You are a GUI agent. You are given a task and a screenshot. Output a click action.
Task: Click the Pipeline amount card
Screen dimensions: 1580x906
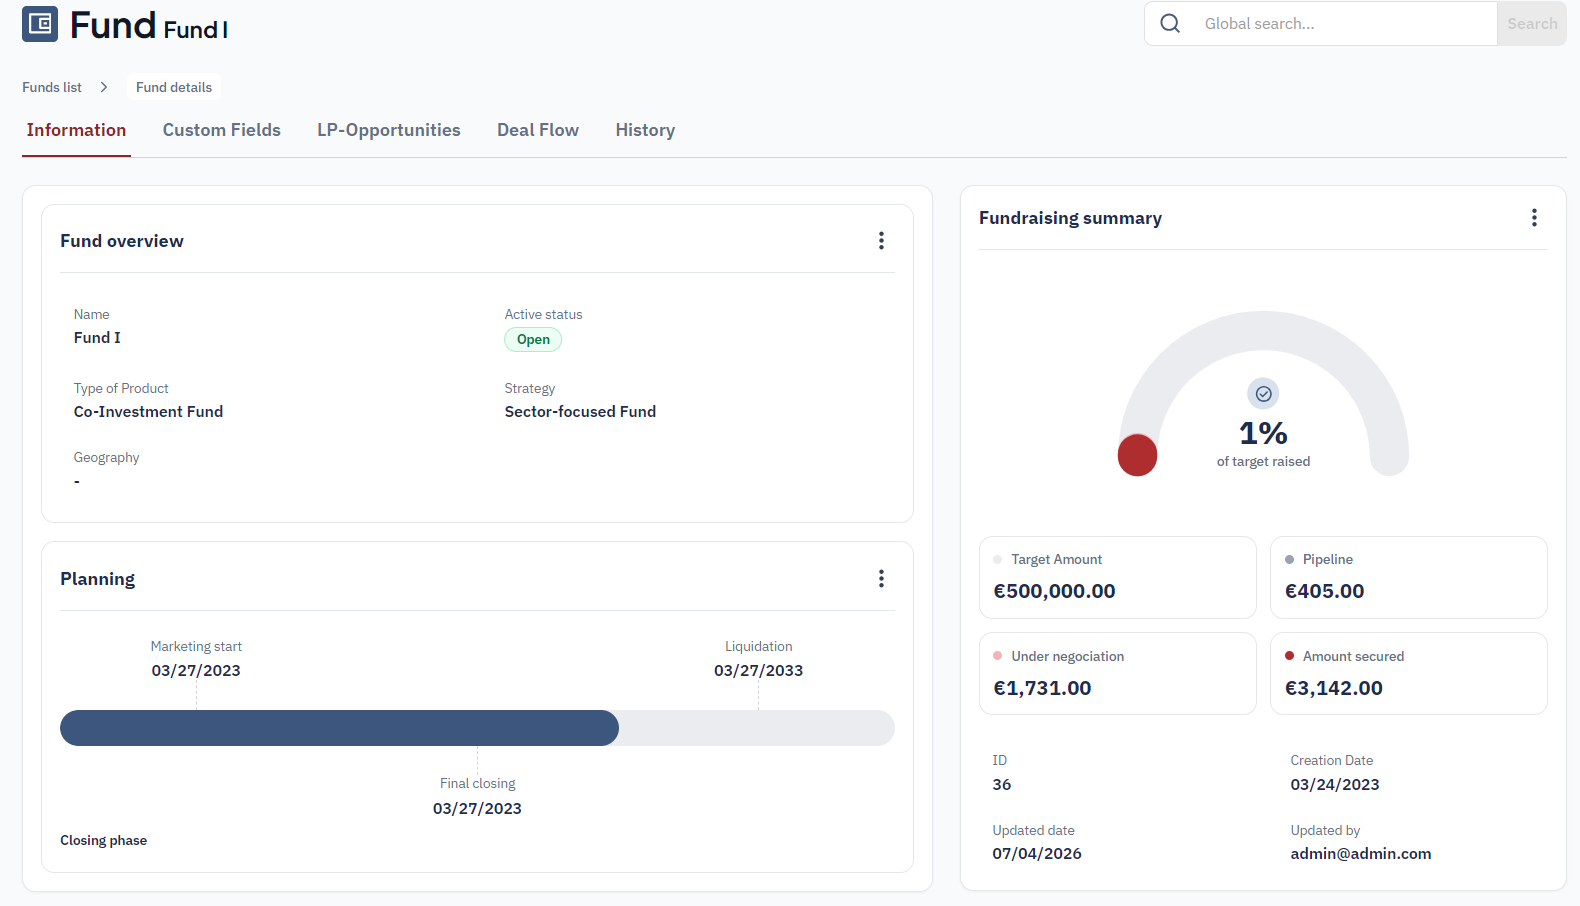(x=1408, y=577)
